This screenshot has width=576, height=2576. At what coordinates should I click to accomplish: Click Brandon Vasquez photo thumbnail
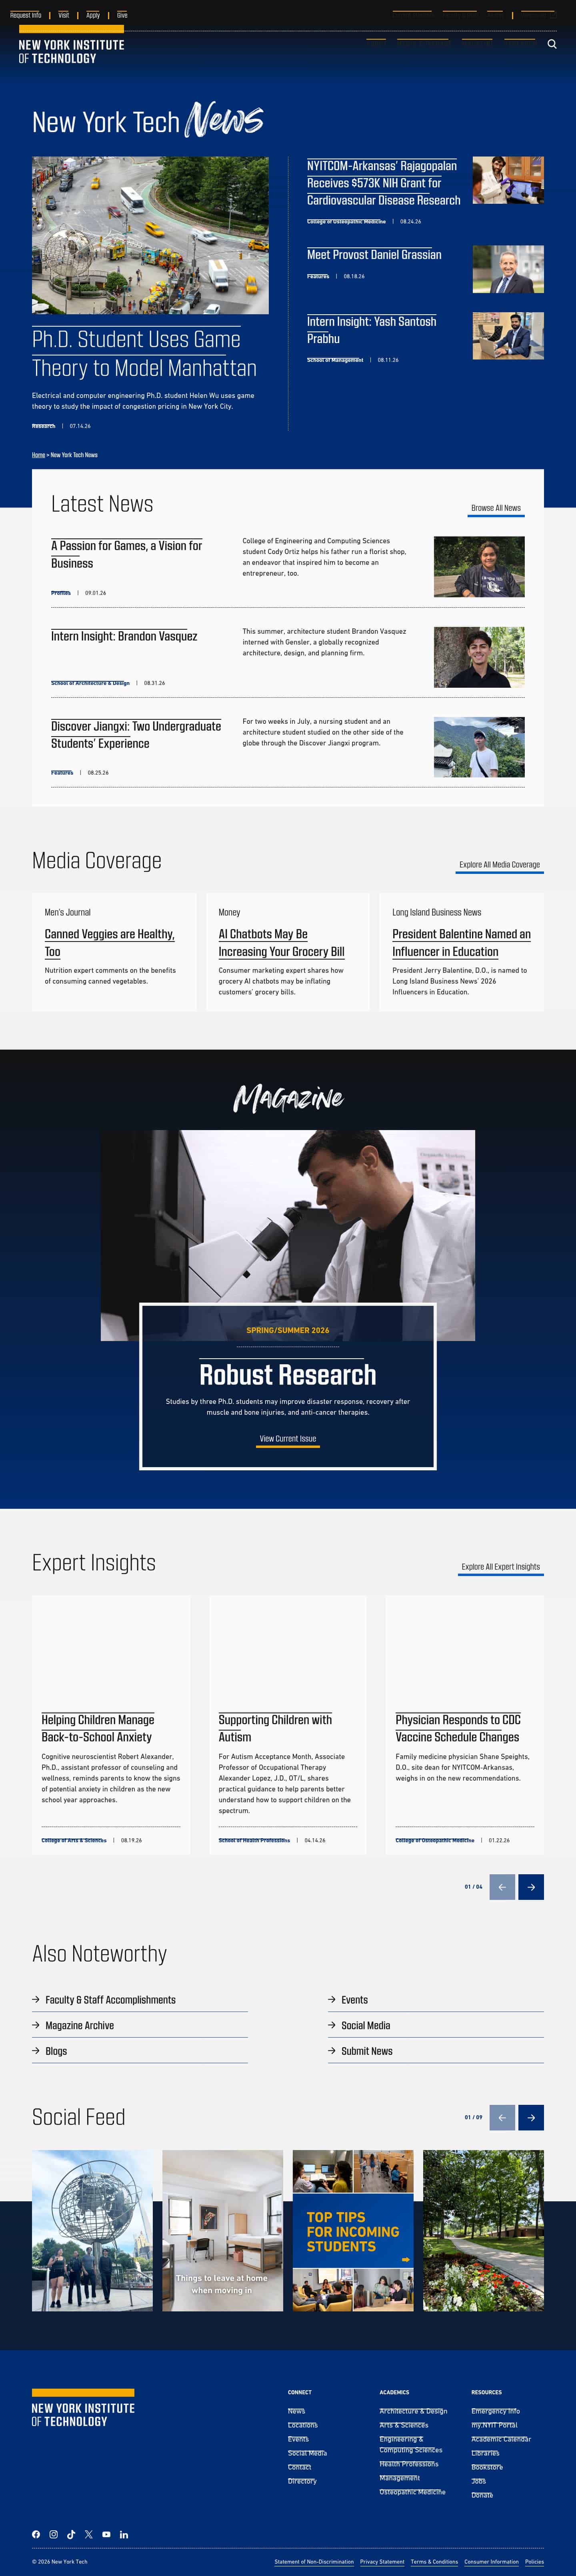(479, 657)
